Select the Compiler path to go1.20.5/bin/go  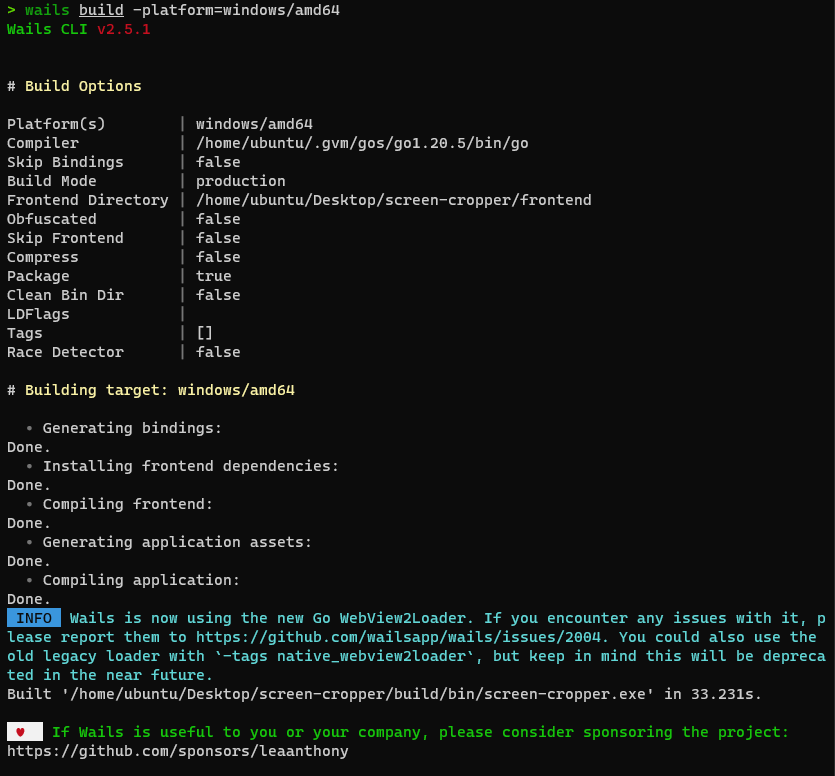(362, 143)
